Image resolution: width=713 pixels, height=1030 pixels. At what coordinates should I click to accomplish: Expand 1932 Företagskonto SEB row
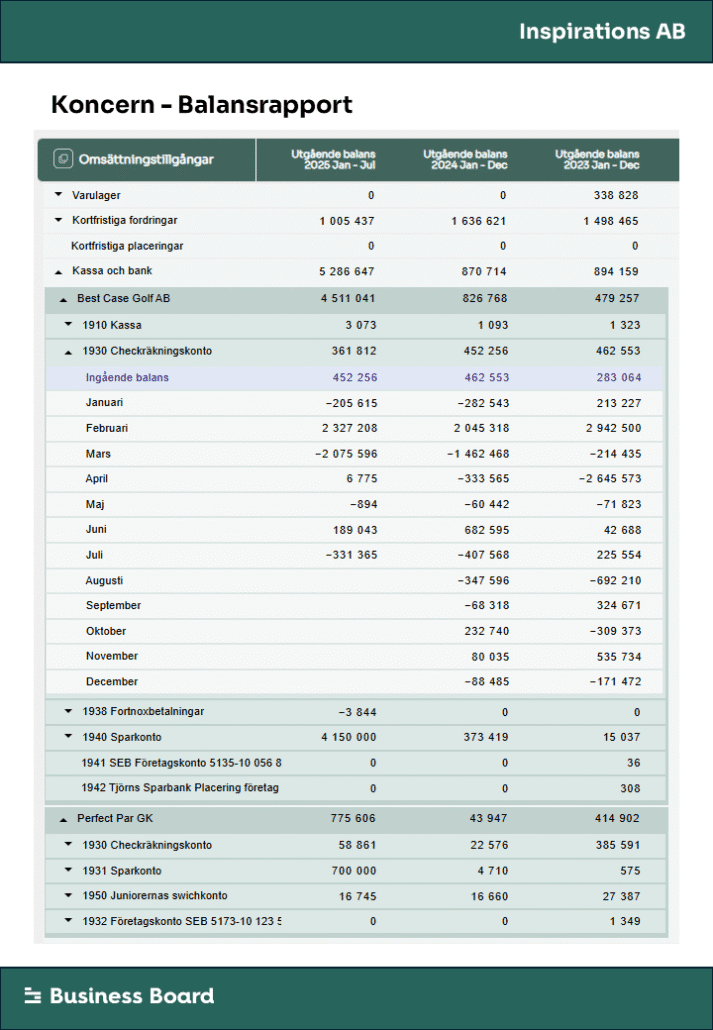(68, 921)
